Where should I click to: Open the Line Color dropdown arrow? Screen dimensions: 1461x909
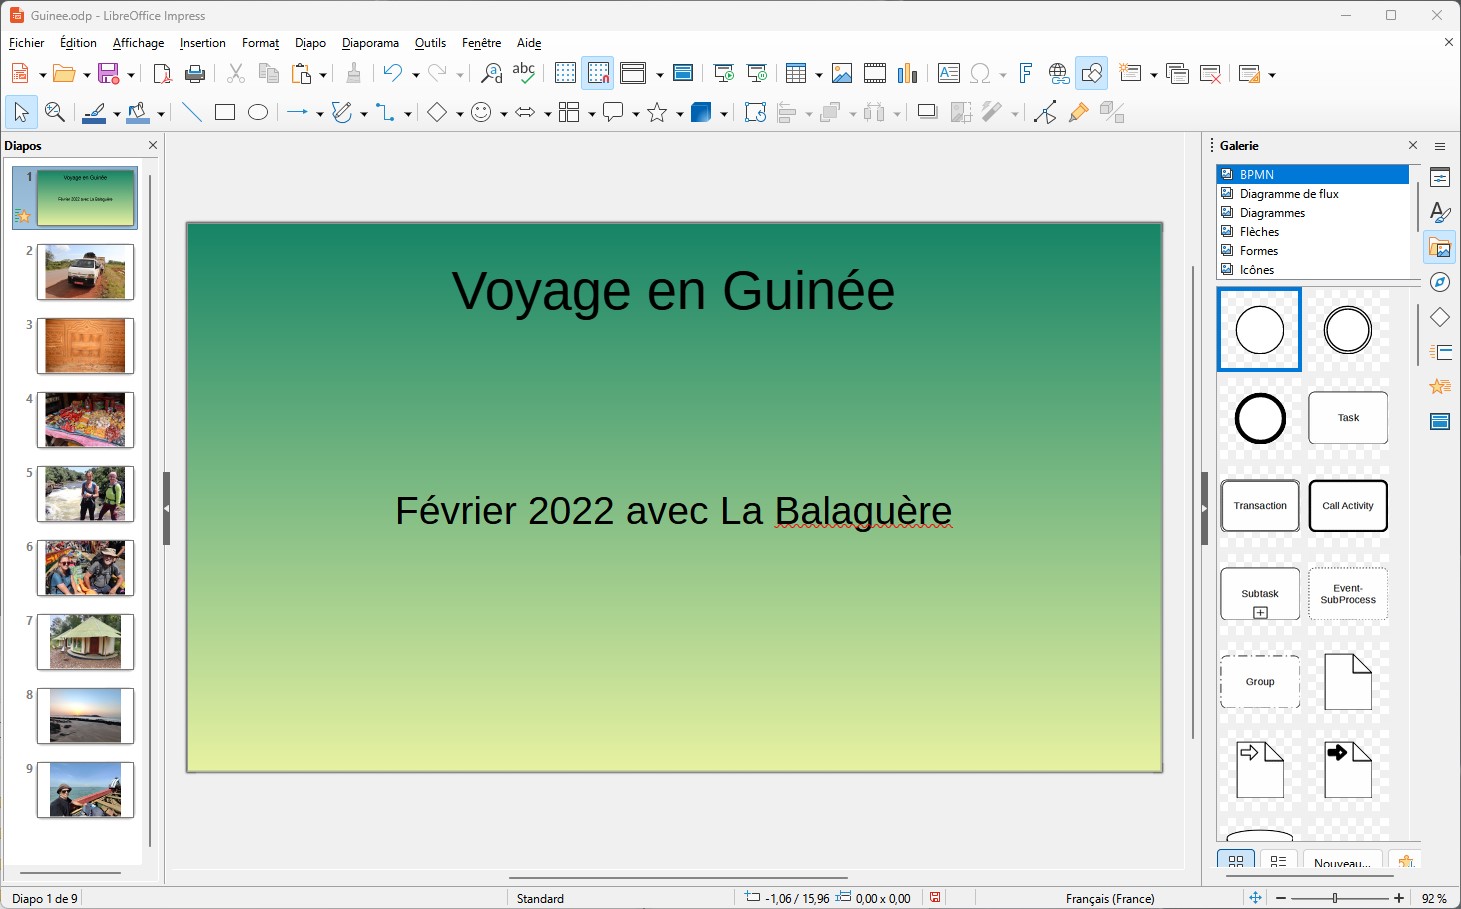pyautogui.click(x=117, y=114)
